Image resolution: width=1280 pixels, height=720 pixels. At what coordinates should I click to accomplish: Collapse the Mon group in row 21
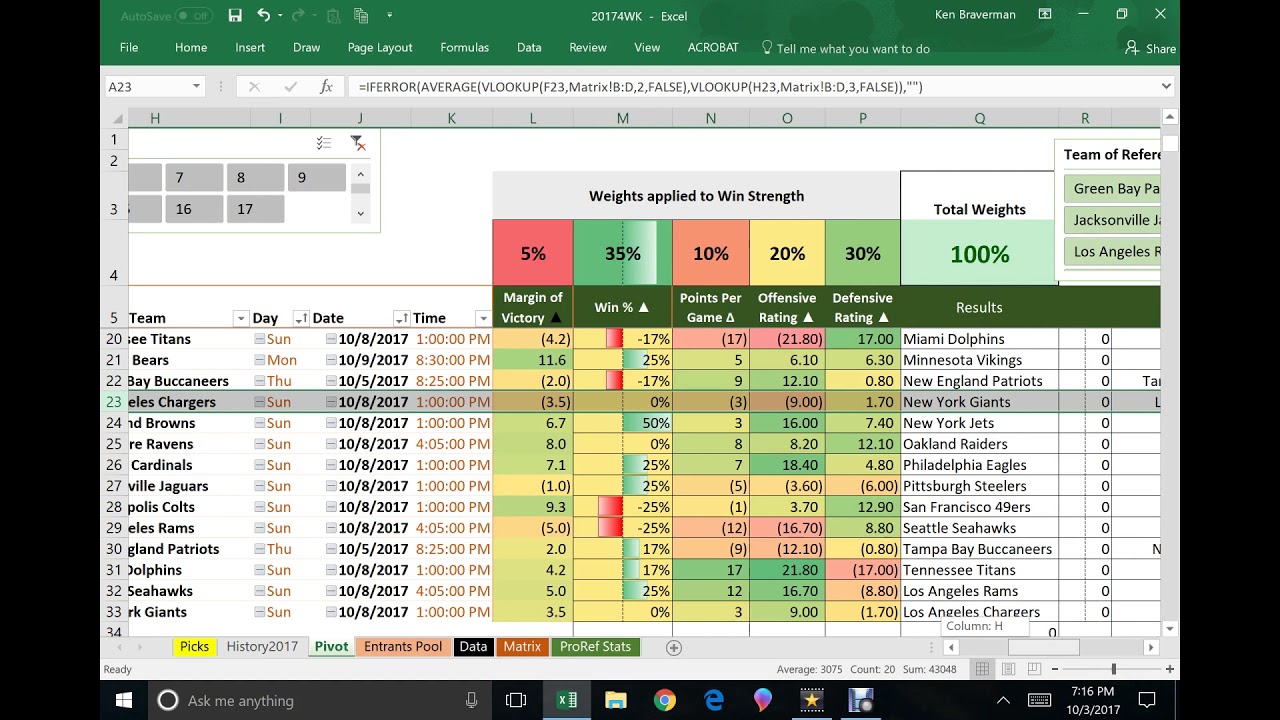pos(259,360)
